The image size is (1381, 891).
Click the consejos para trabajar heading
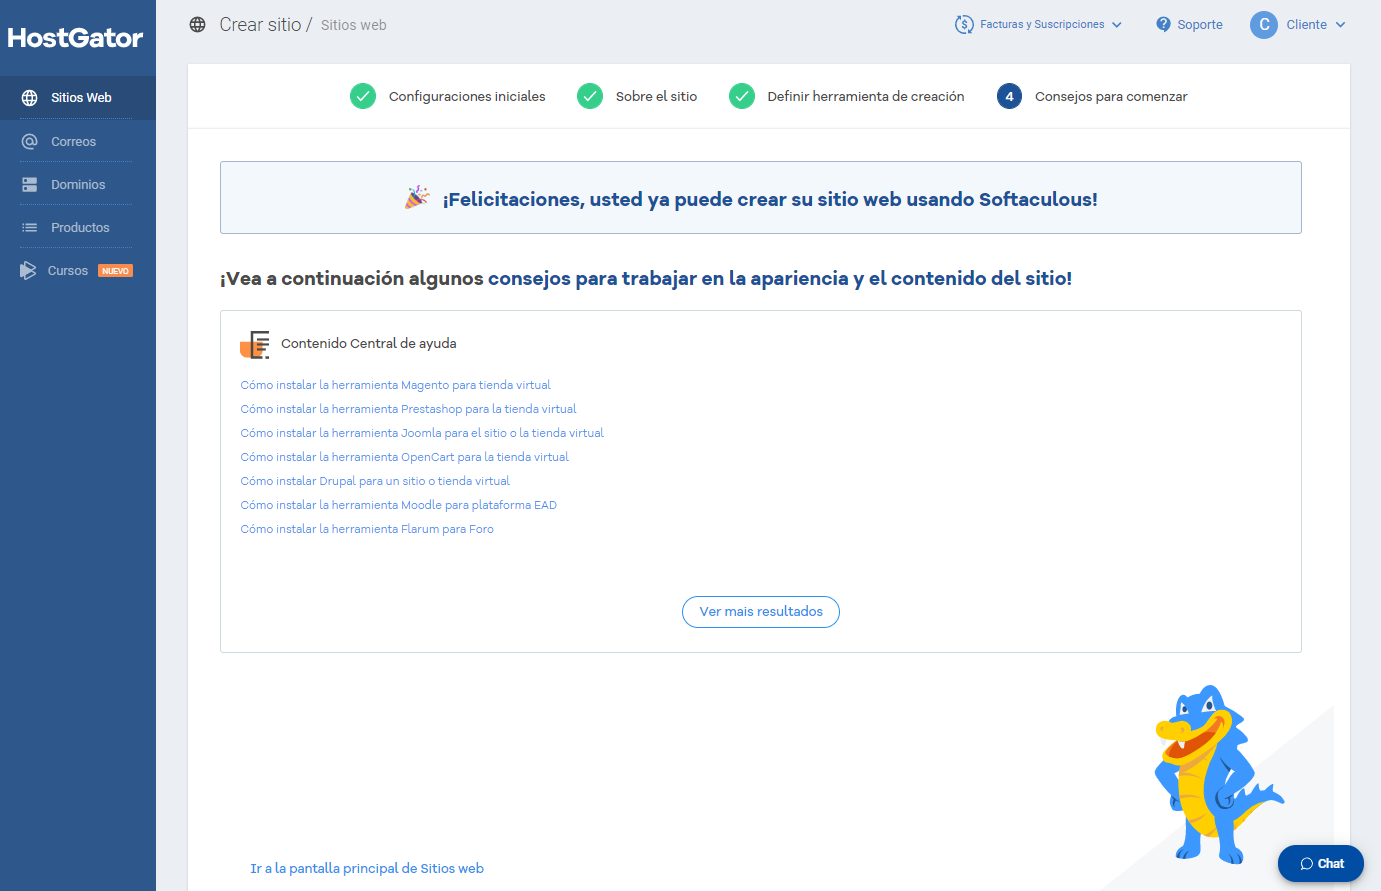point(780,279)
